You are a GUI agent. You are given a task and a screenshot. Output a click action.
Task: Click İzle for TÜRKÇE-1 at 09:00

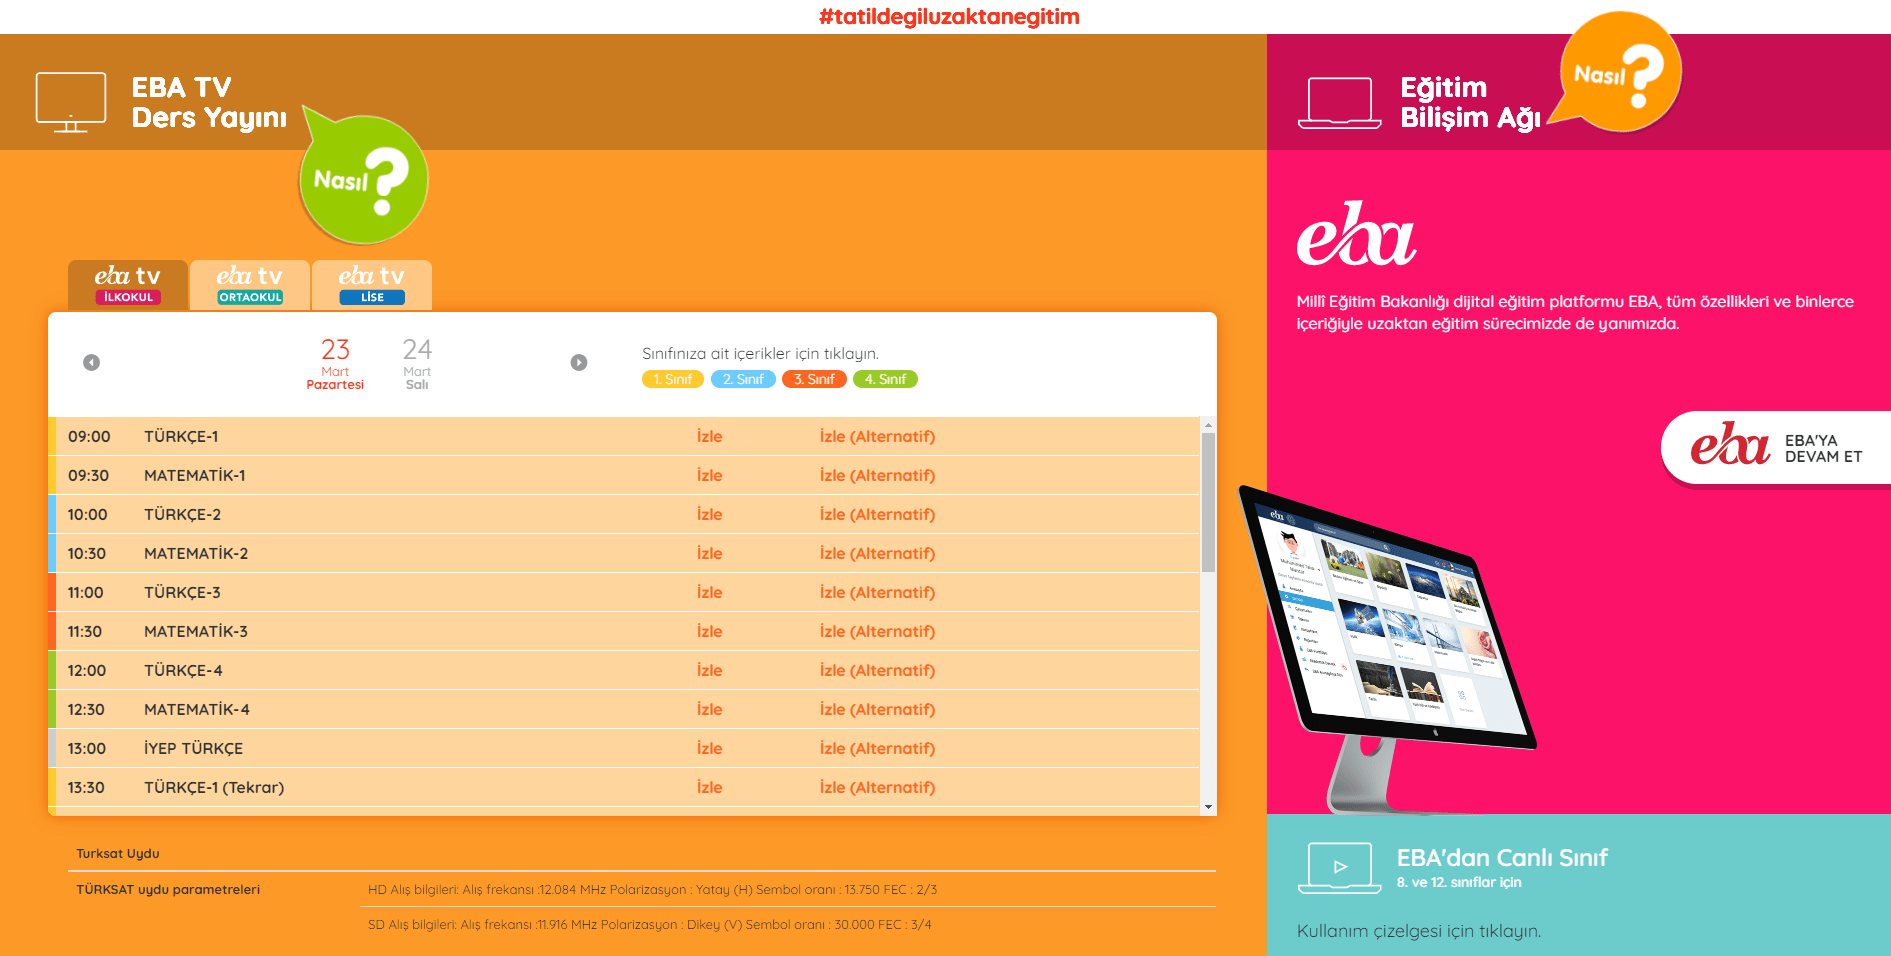pos(709,436)
